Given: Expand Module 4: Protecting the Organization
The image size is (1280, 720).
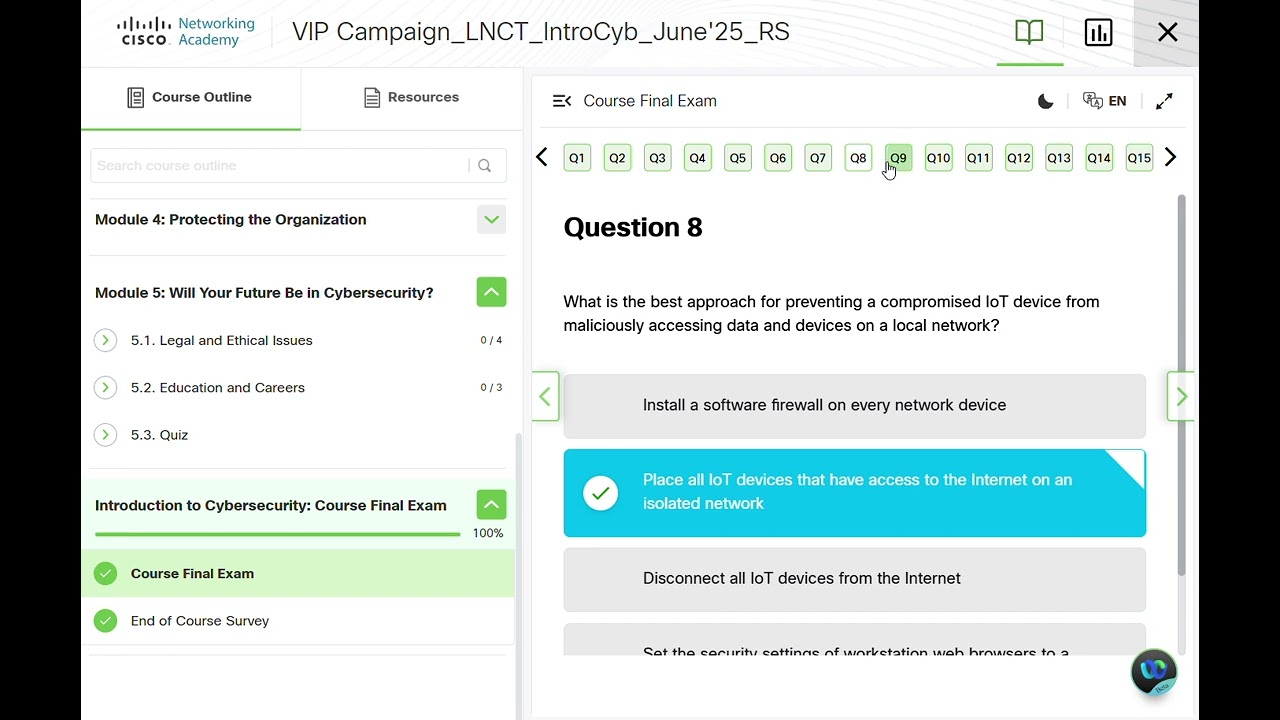Looking at the screenshot, I should pyautogui.click(x=491, y=220).
